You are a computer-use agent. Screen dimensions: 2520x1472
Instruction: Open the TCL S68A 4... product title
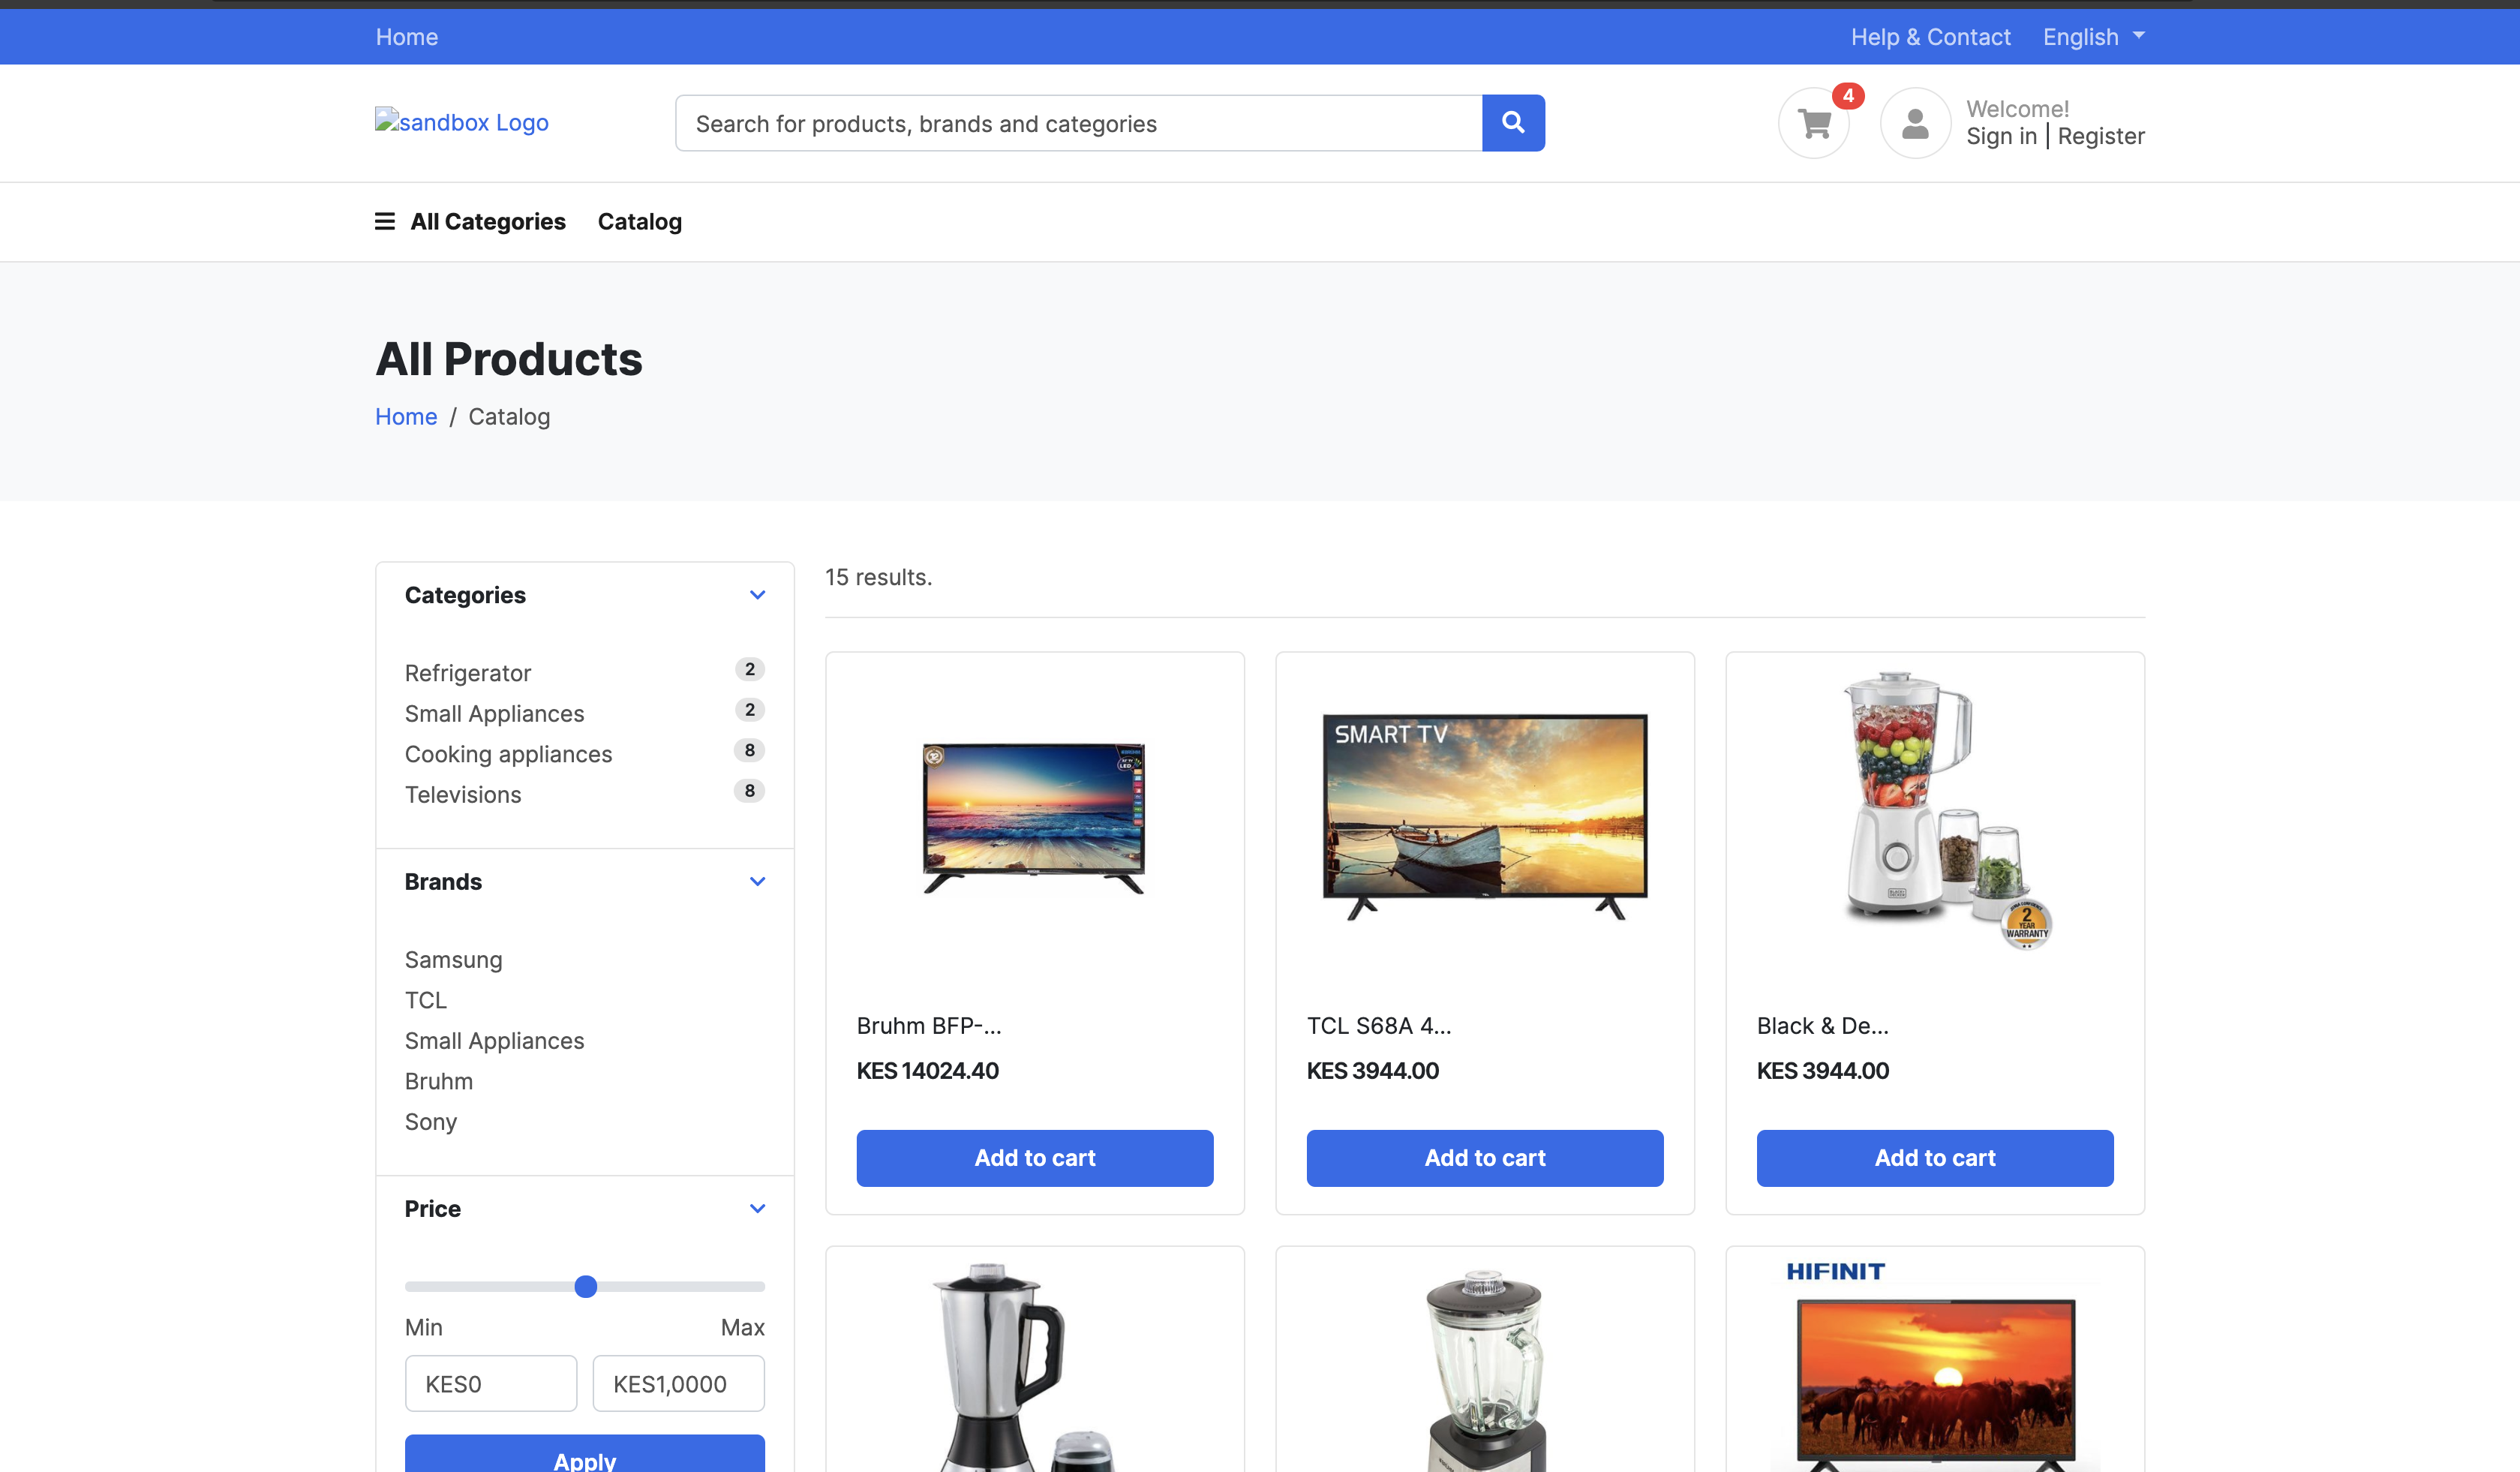tap(1379, 1026)
